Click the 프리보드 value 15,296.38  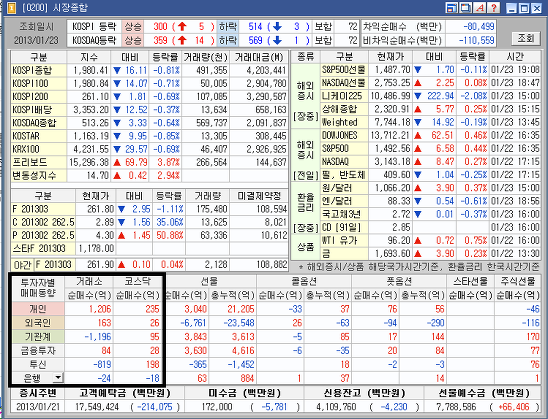tap(89, 162)
